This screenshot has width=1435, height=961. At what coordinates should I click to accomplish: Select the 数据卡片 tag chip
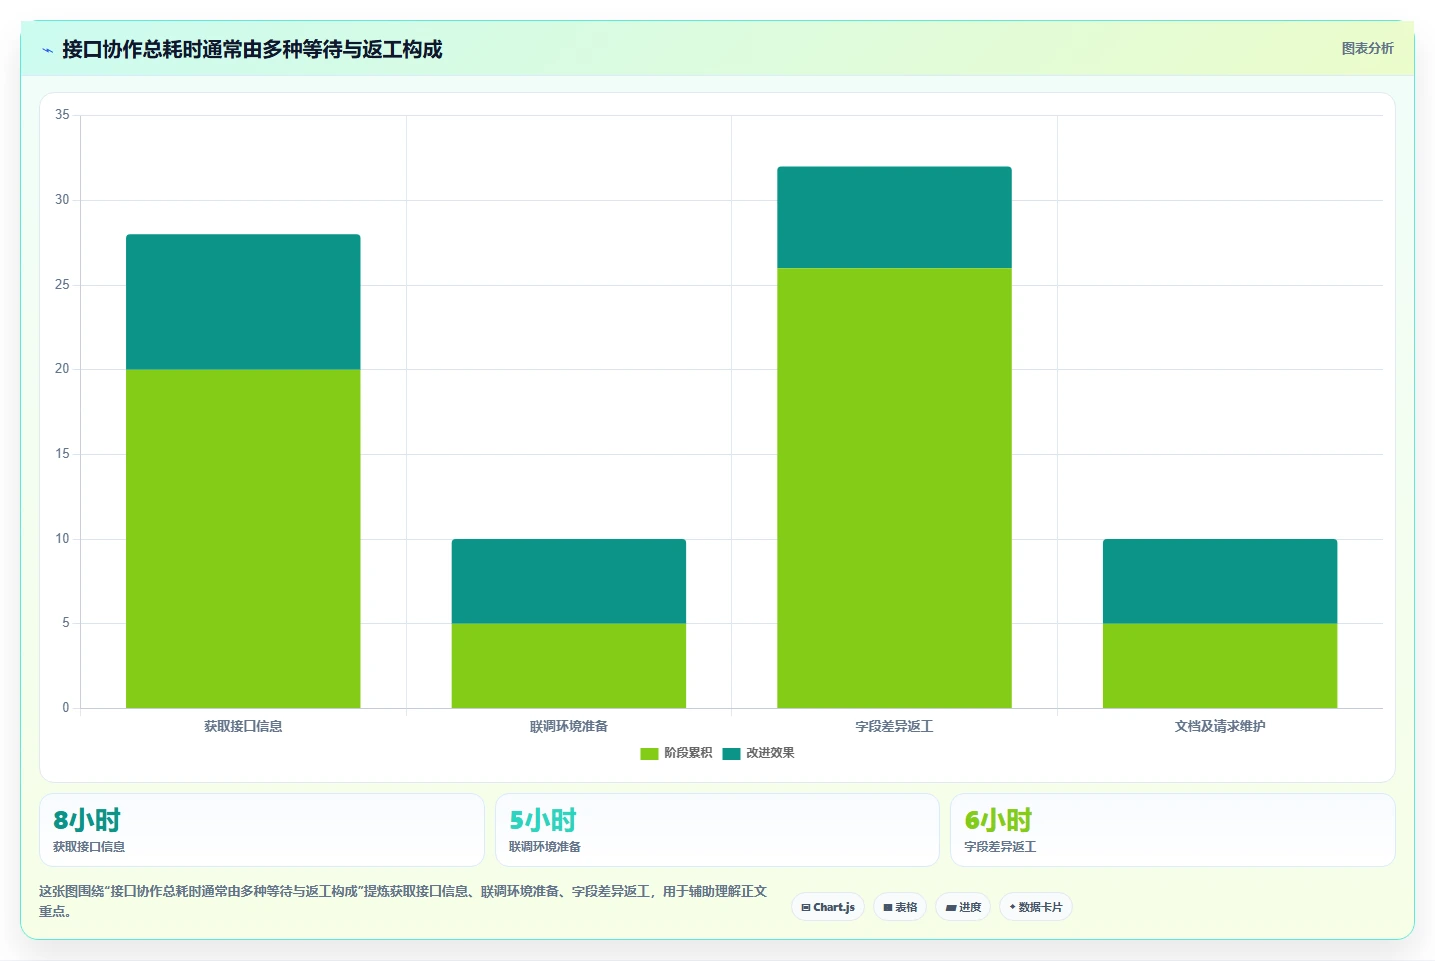coord(1036,907)
